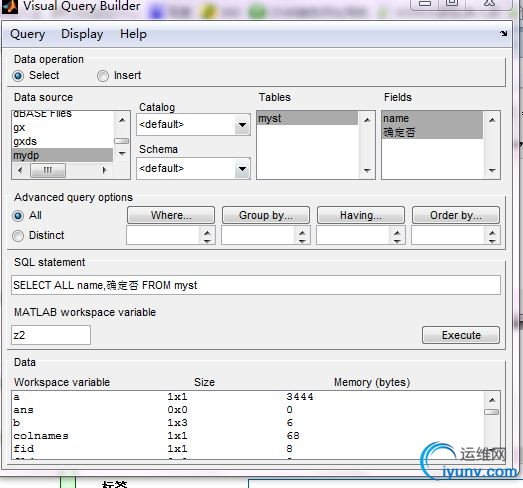The image size is (523, 488).
Task: Click Order by box down stepper arrow
Action: point(492,241)
